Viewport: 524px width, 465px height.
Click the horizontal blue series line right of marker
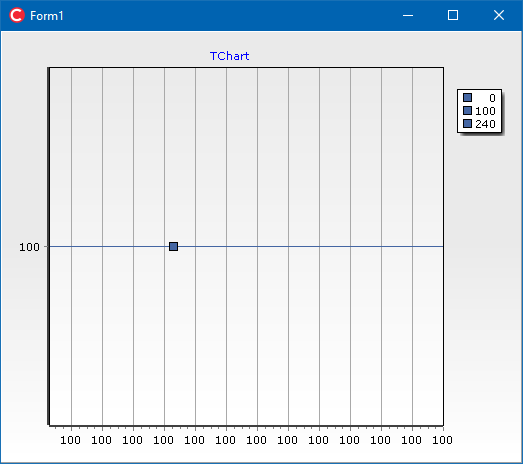click(310, 247)
